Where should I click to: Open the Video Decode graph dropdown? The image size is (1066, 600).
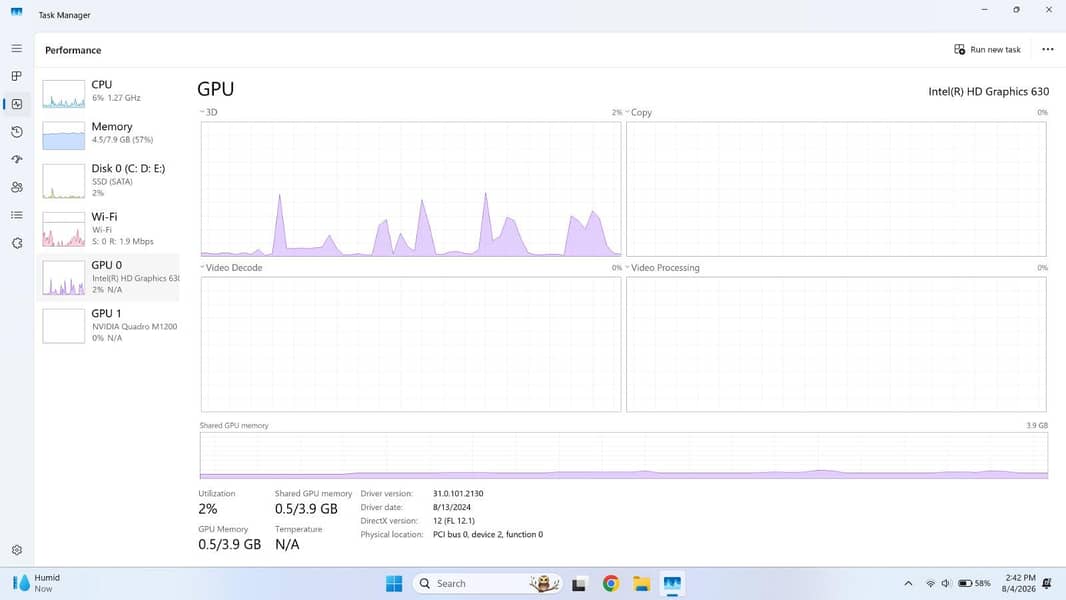(231, 268)
